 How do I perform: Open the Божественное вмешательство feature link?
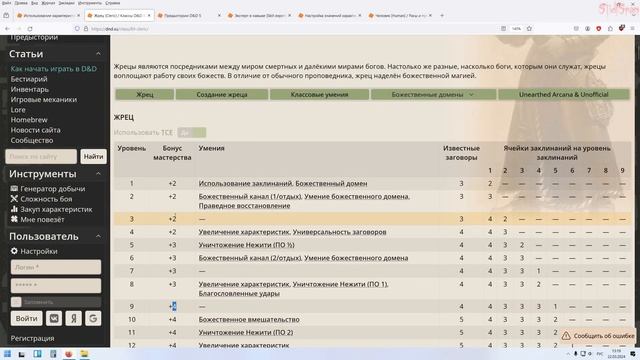pos(249,320)
